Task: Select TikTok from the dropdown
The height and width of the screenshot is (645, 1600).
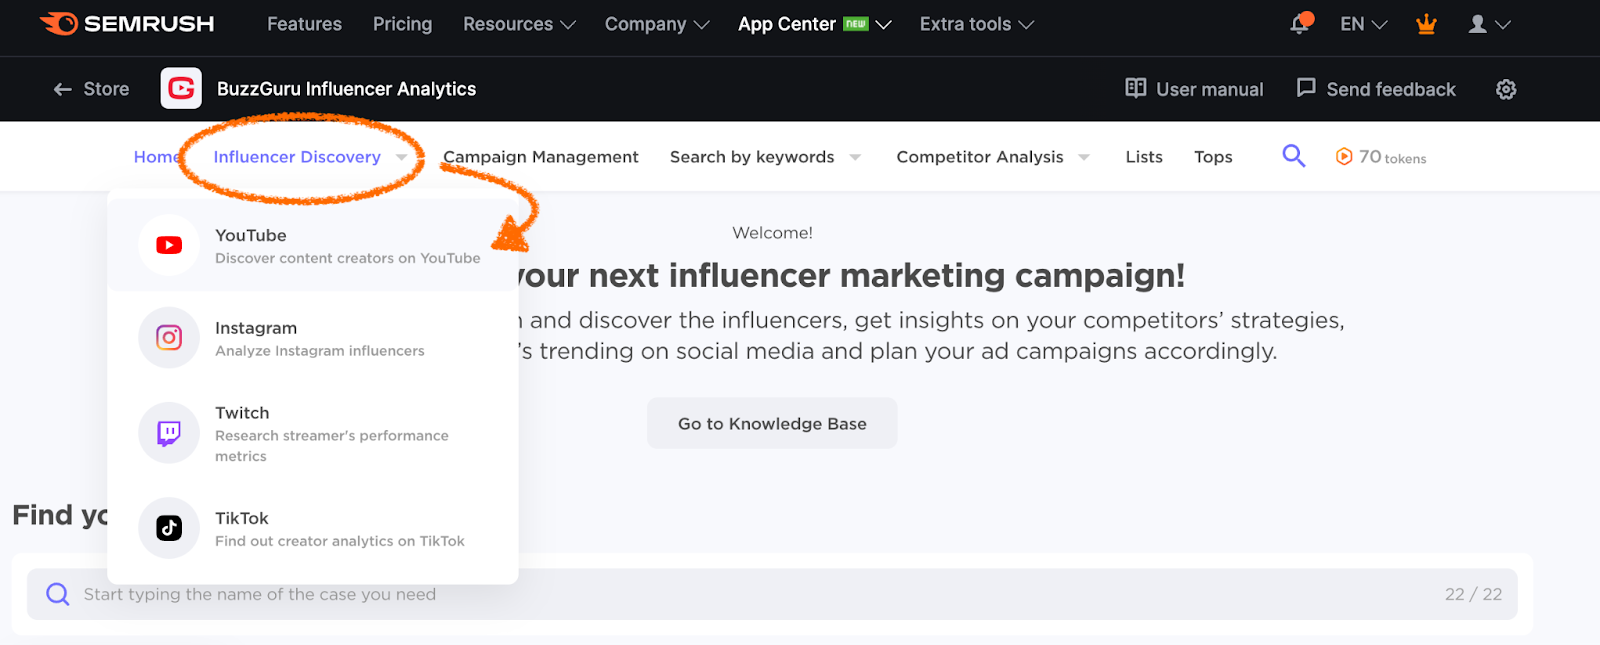Action: [313, 528]
